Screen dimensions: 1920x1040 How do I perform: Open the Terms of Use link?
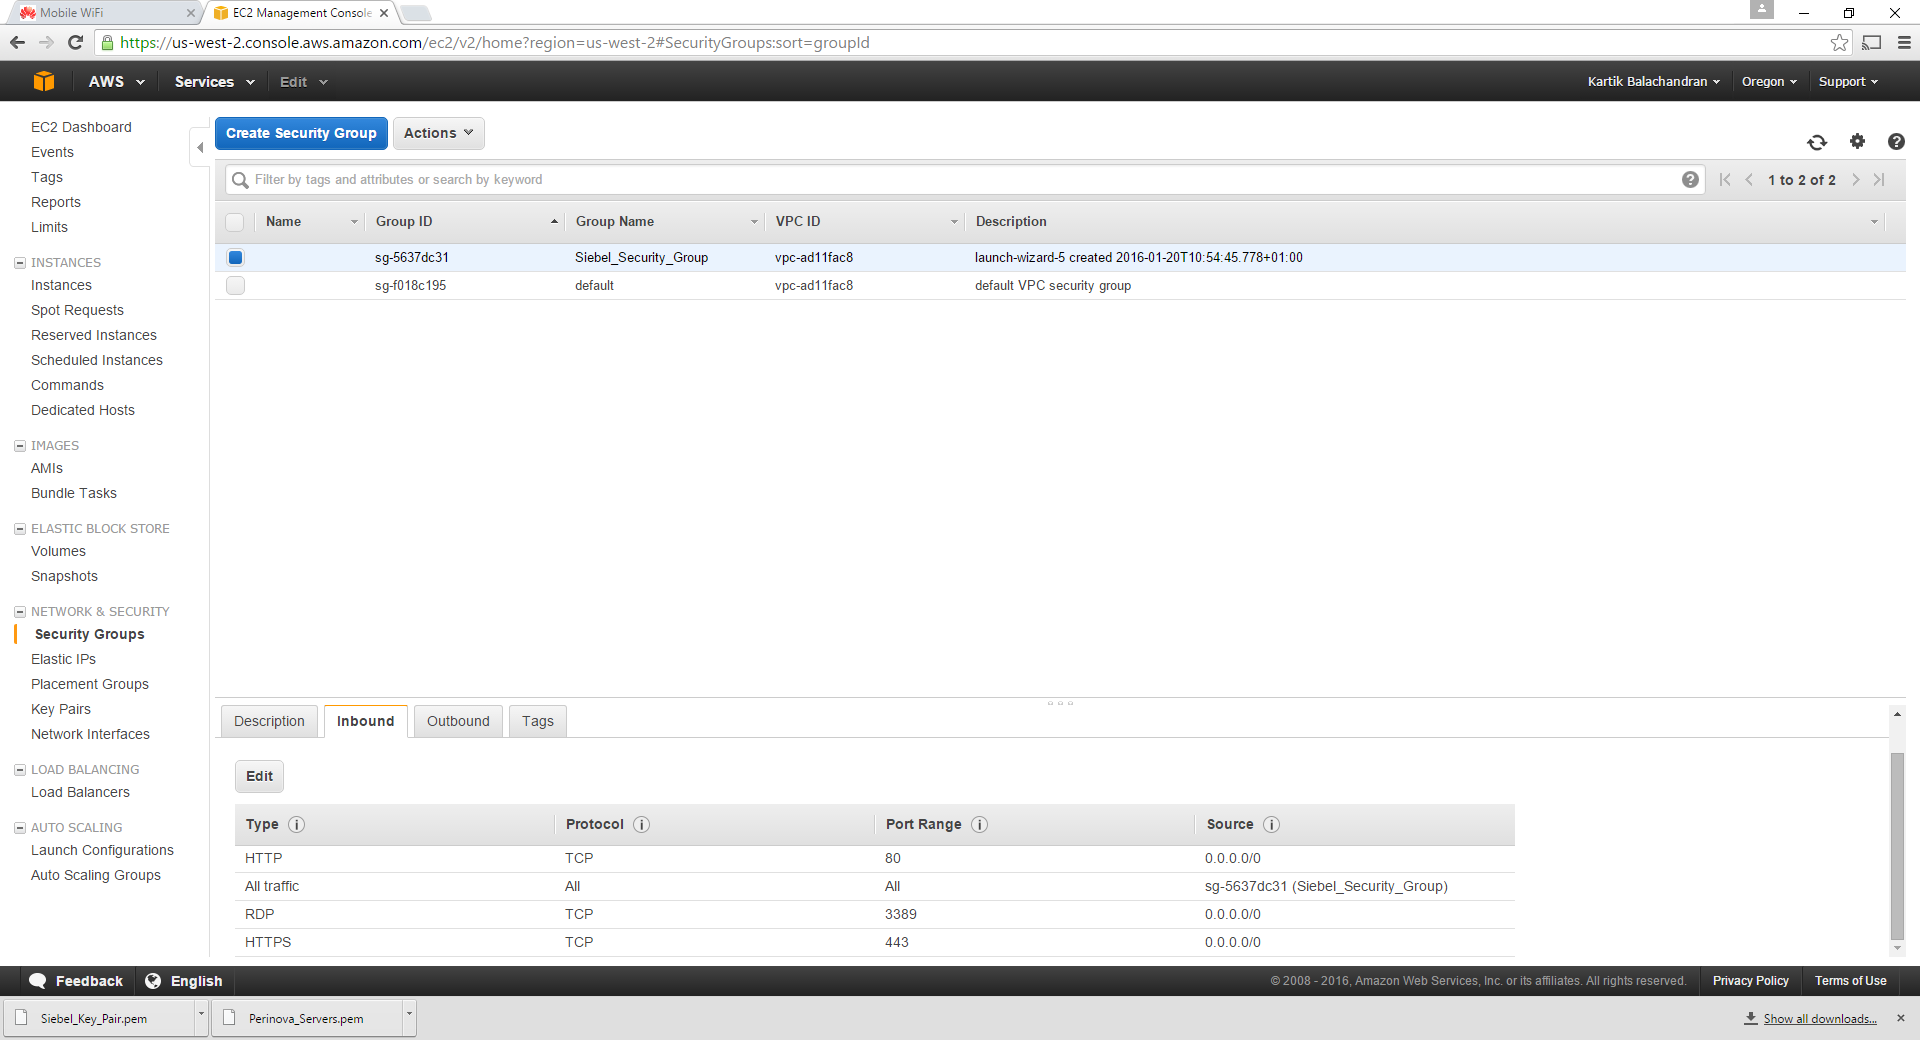1850,981
